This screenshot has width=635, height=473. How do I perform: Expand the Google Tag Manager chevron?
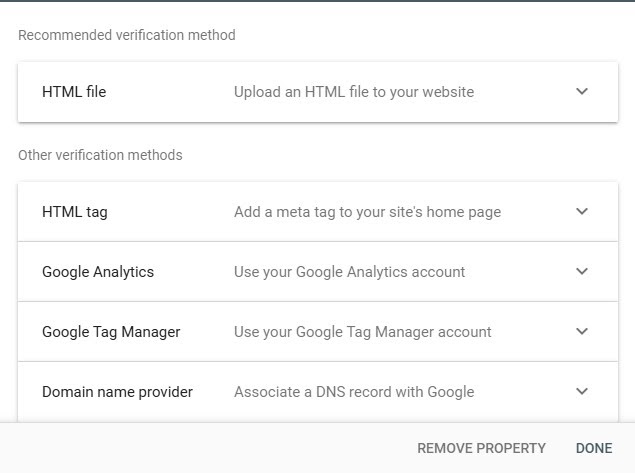(x=582, y=332)
